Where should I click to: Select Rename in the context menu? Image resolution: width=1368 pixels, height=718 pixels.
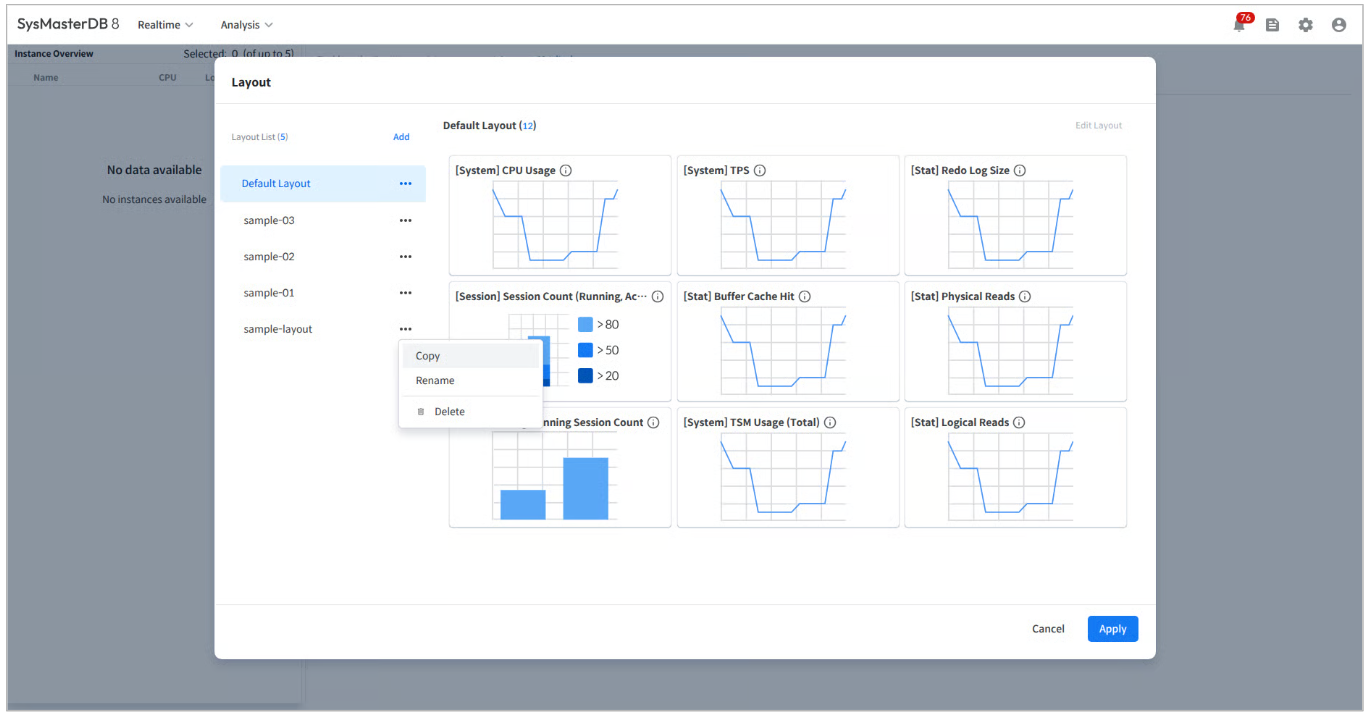pos(435,381)
